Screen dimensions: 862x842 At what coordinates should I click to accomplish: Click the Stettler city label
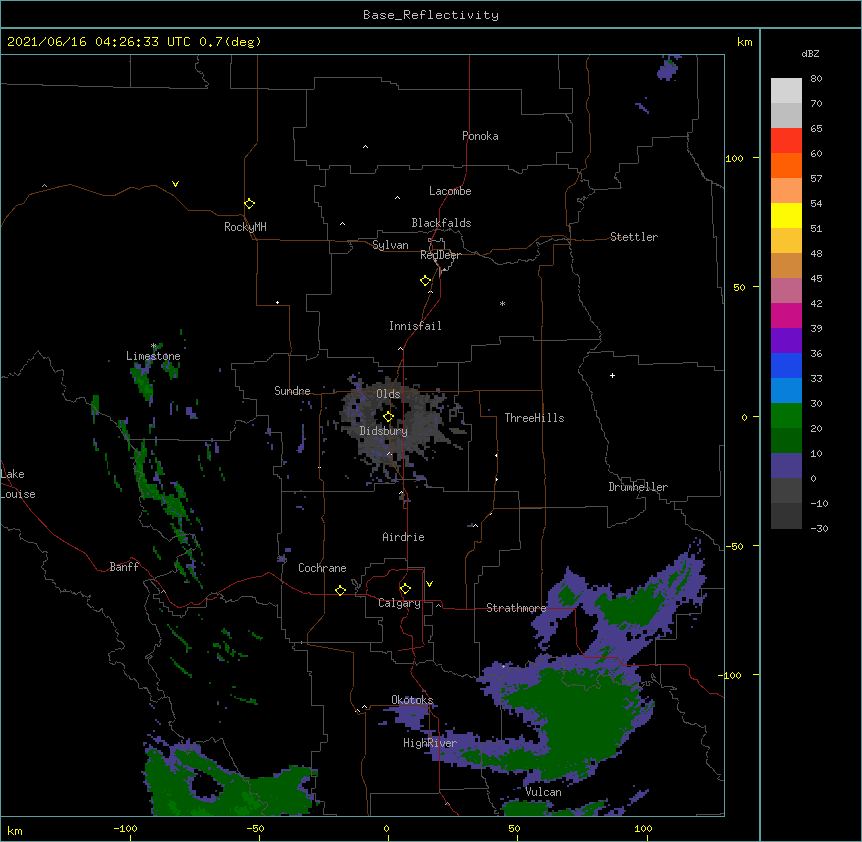pos(634,237)
